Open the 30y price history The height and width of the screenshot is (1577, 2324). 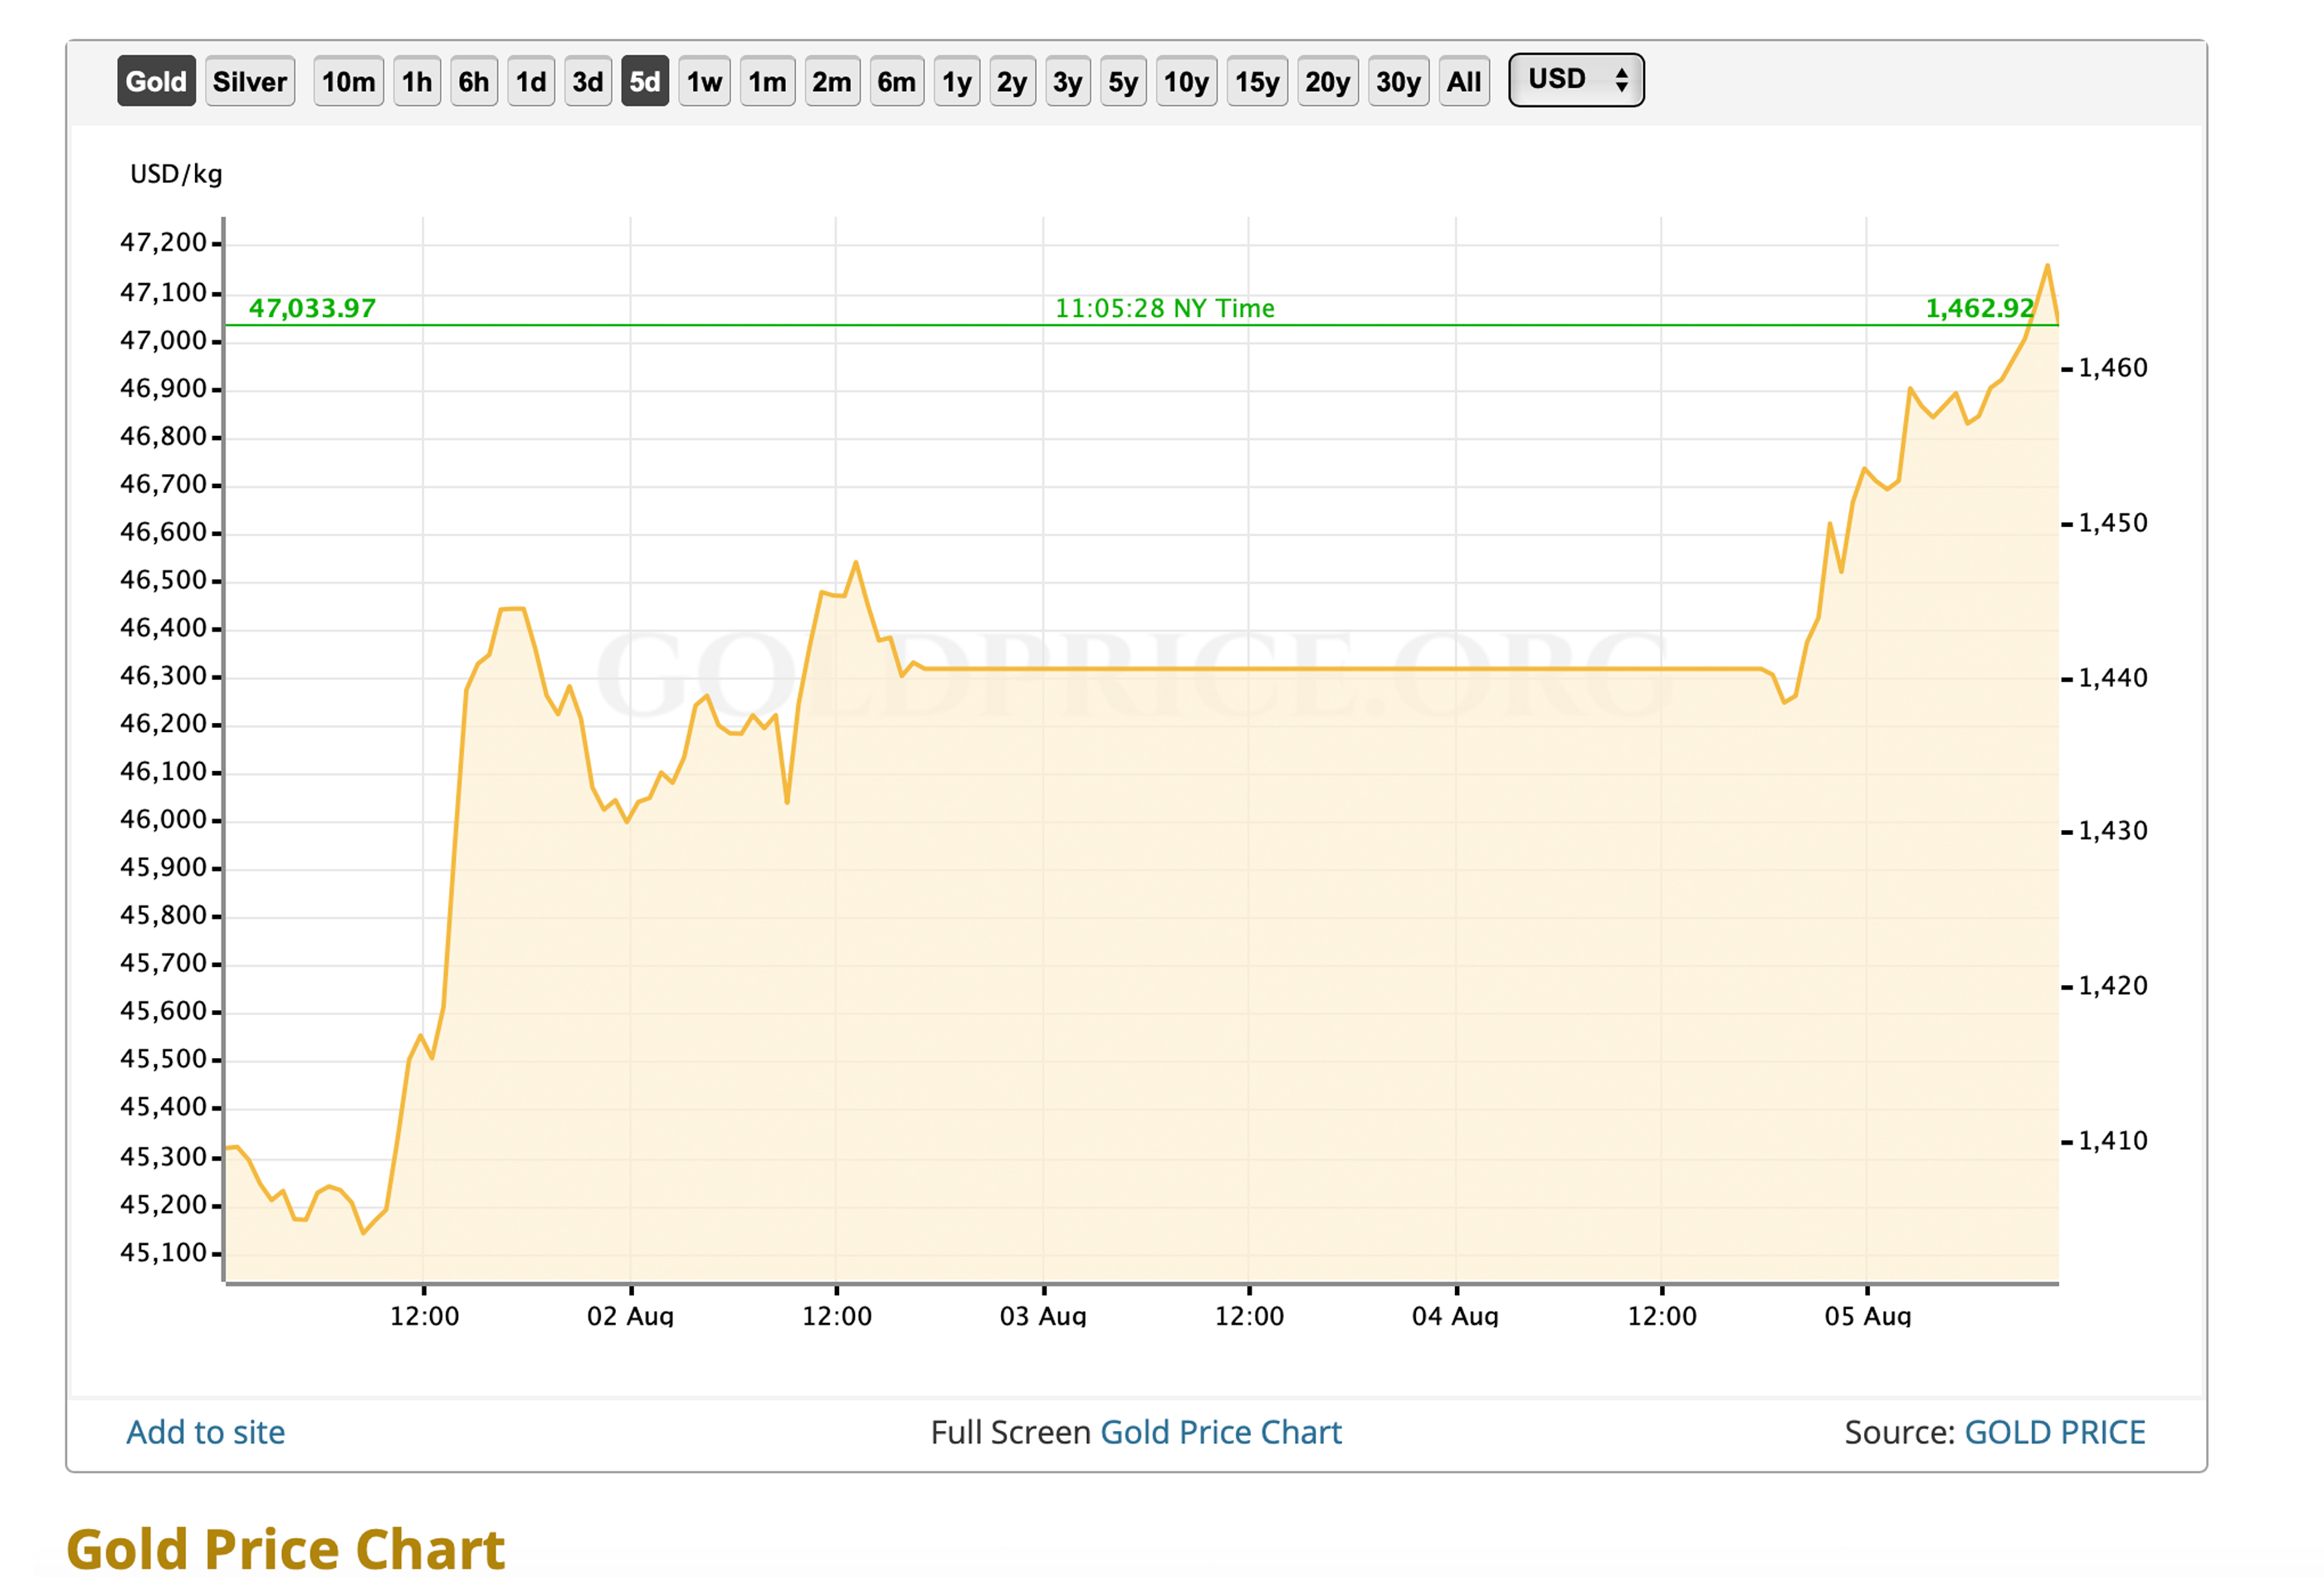click(1399, 81)
